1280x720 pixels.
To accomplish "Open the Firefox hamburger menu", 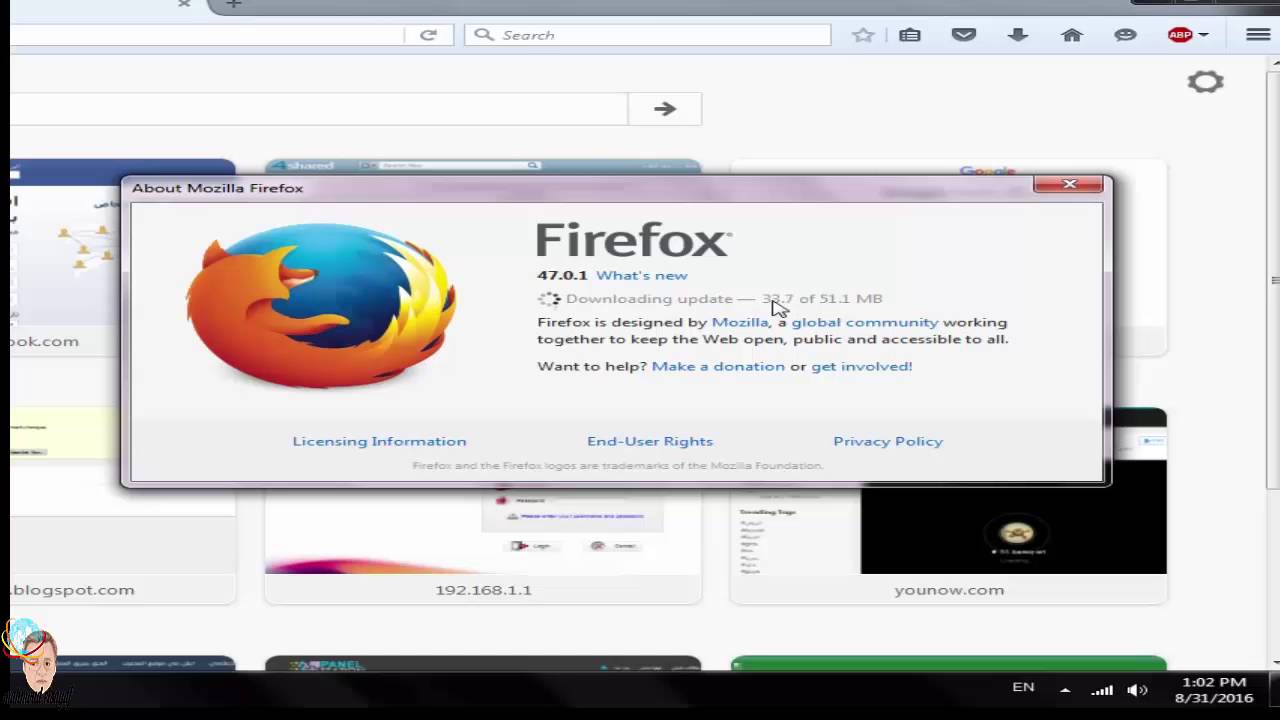I will pyautogui.click(x=1258, y=35).
